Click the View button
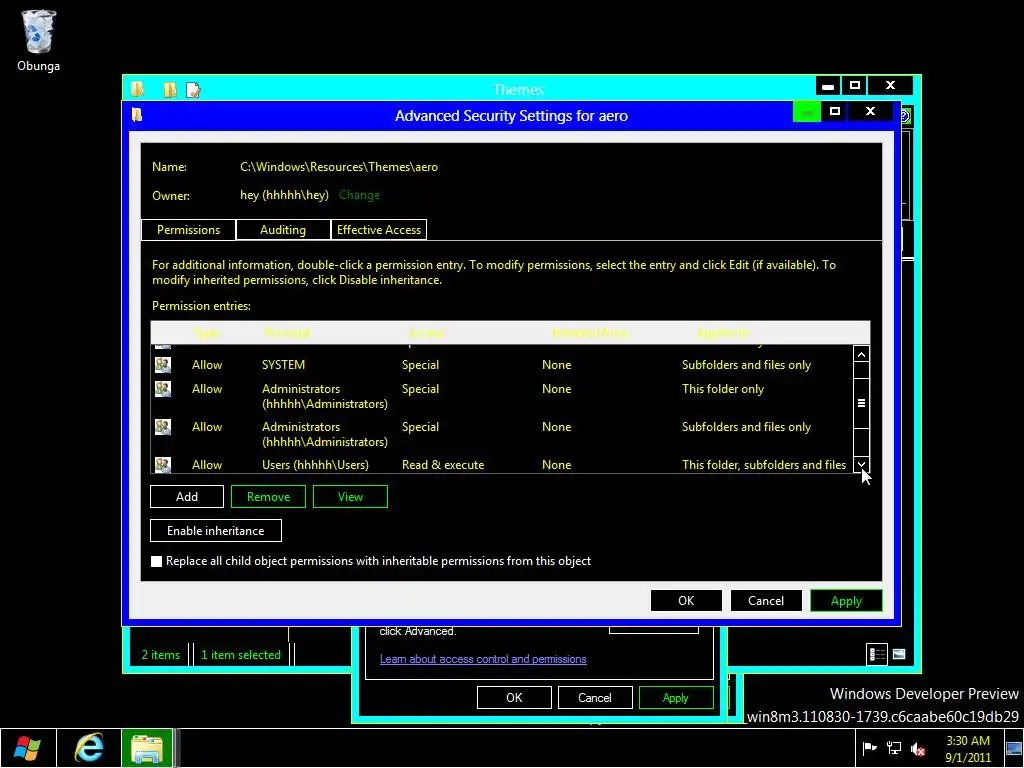 350,496
